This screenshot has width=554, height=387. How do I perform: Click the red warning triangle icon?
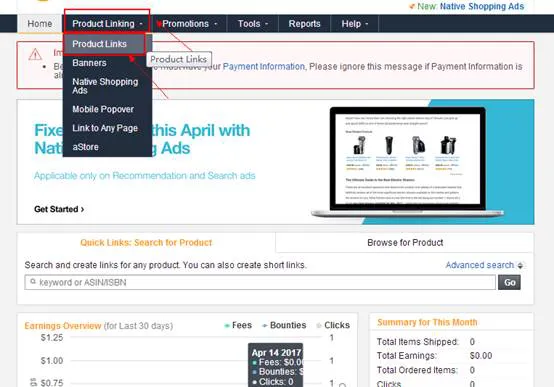coord(35,54)
